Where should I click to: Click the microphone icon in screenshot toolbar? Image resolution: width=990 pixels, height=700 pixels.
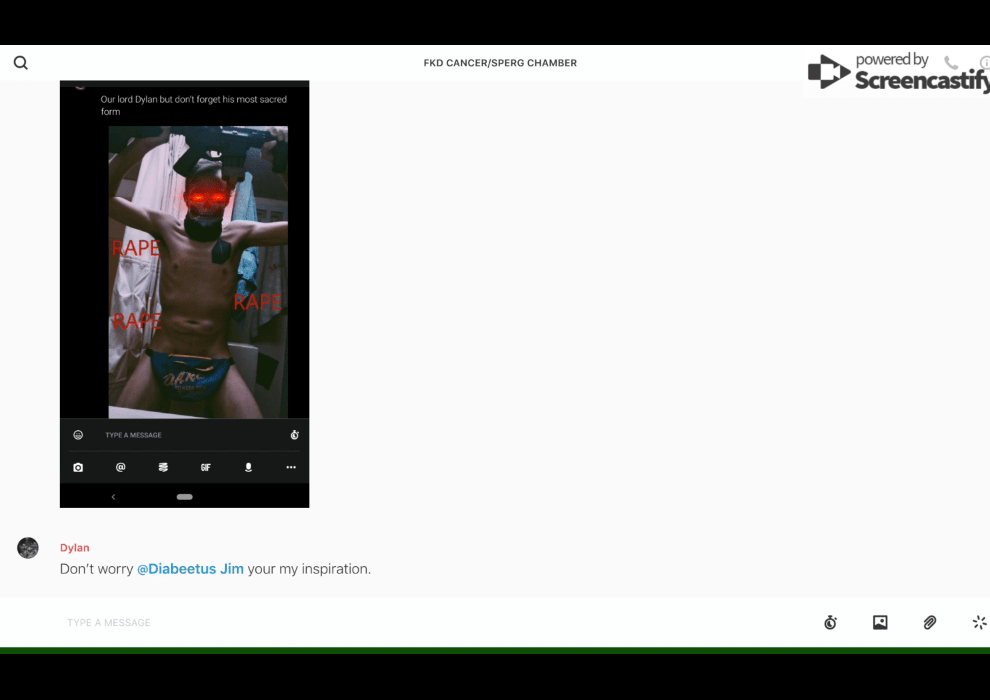click(249, 467)
